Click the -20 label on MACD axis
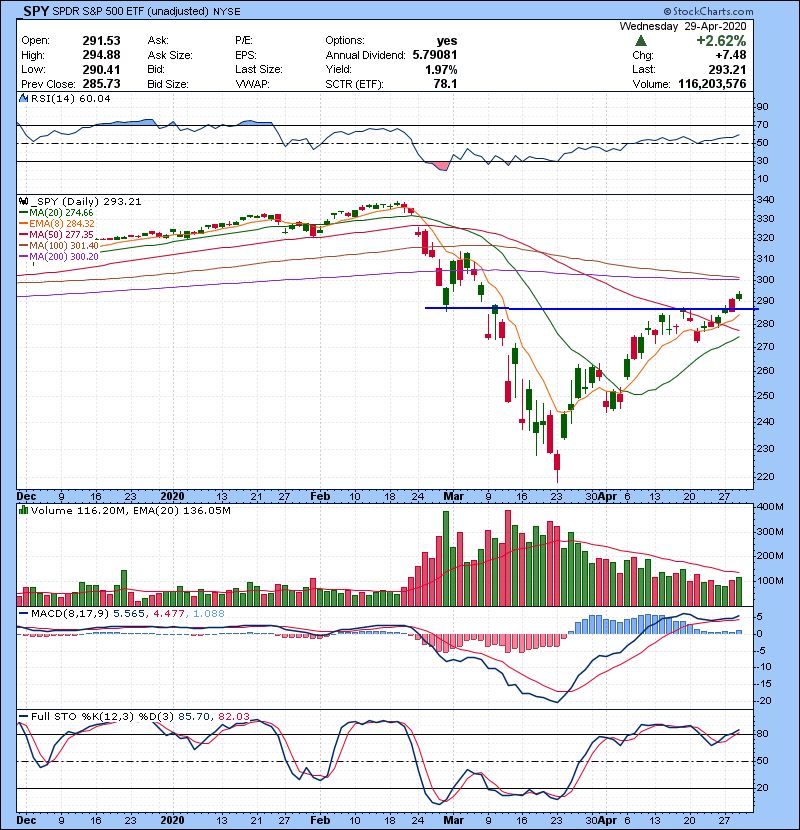The image size is (800, 830). pyautogui.click(x=763, y=701)
